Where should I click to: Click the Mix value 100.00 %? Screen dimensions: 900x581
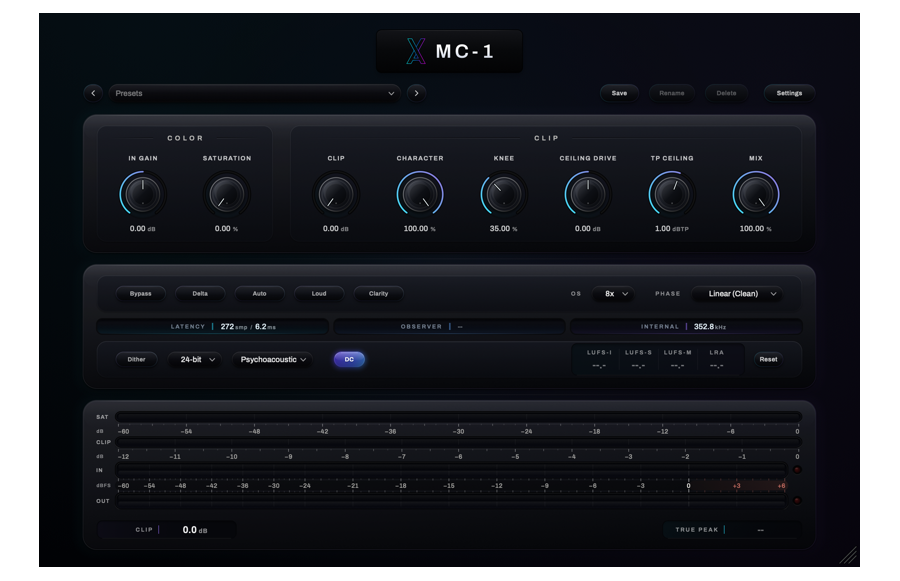click(x=755, y=228)
